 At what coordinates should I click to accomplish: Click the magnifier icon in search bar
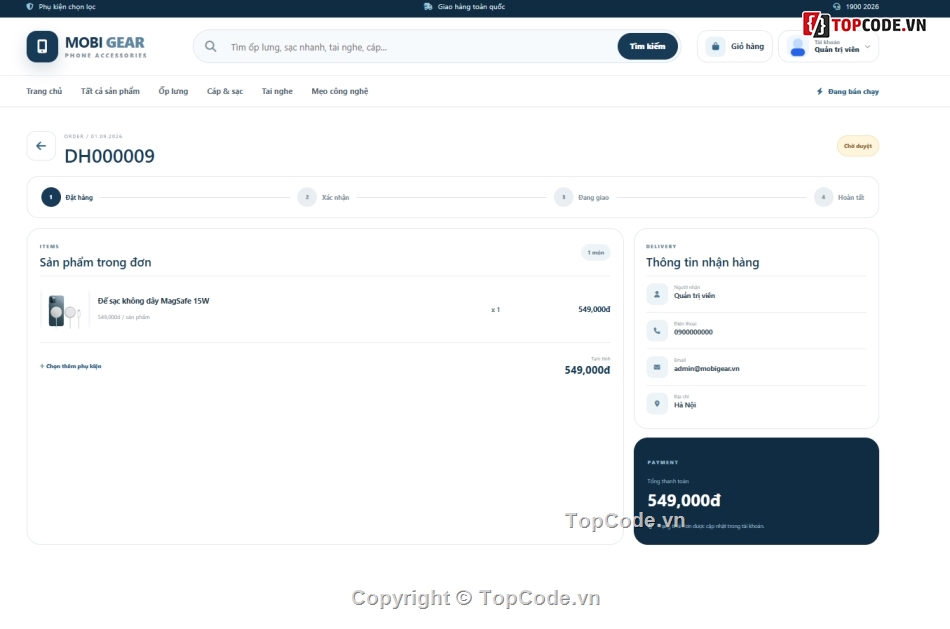click(210, 47)
